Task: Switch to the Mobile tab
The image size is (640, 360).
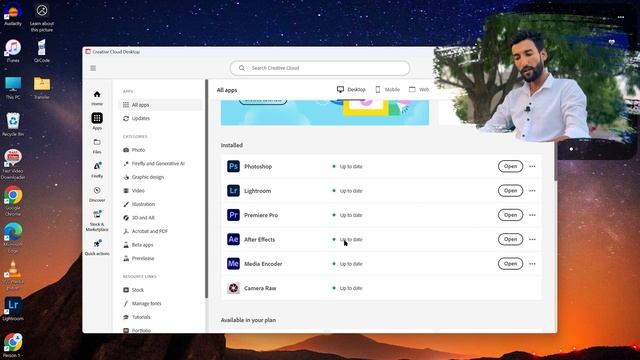Action: [x=387, y=89]
